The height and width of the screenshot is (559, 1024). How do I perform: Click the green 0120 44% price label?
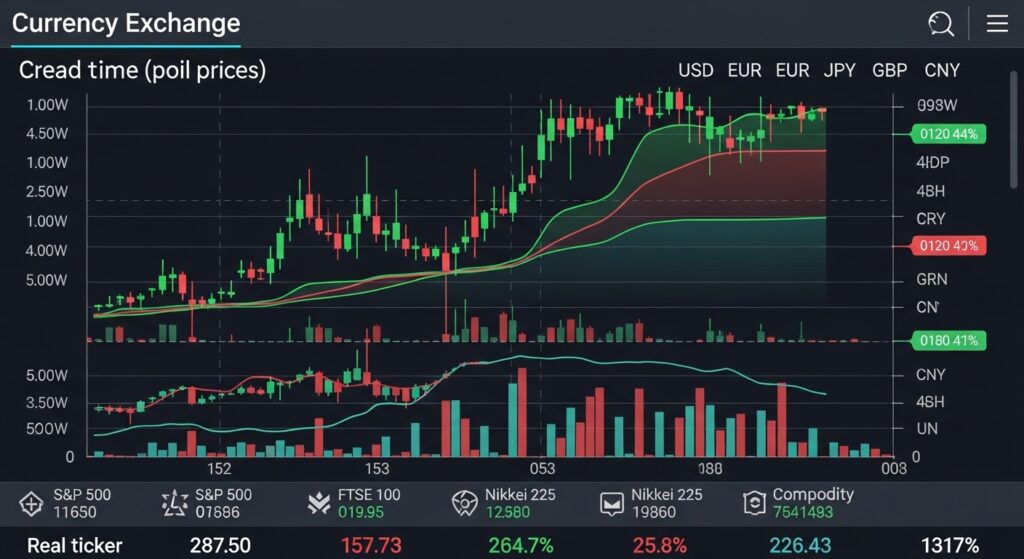coord(948,133)
